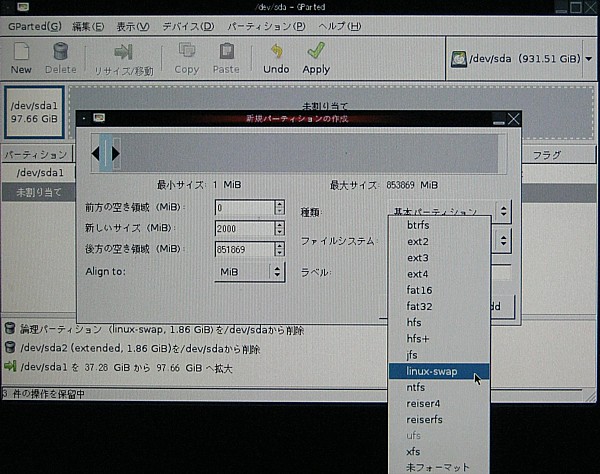Viewport: 600px width, 474px height.
Task: Click the right resize arrow handle in dialog
Action: point(116,154)
